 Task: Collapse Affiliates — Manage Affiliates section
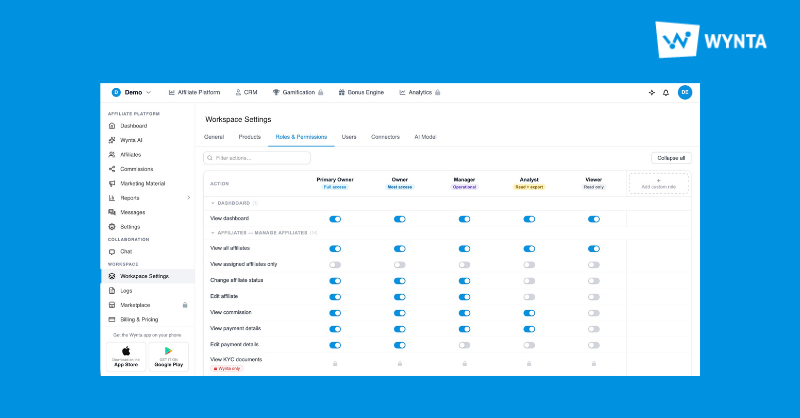pyautogui.click(x=213, y=233)
